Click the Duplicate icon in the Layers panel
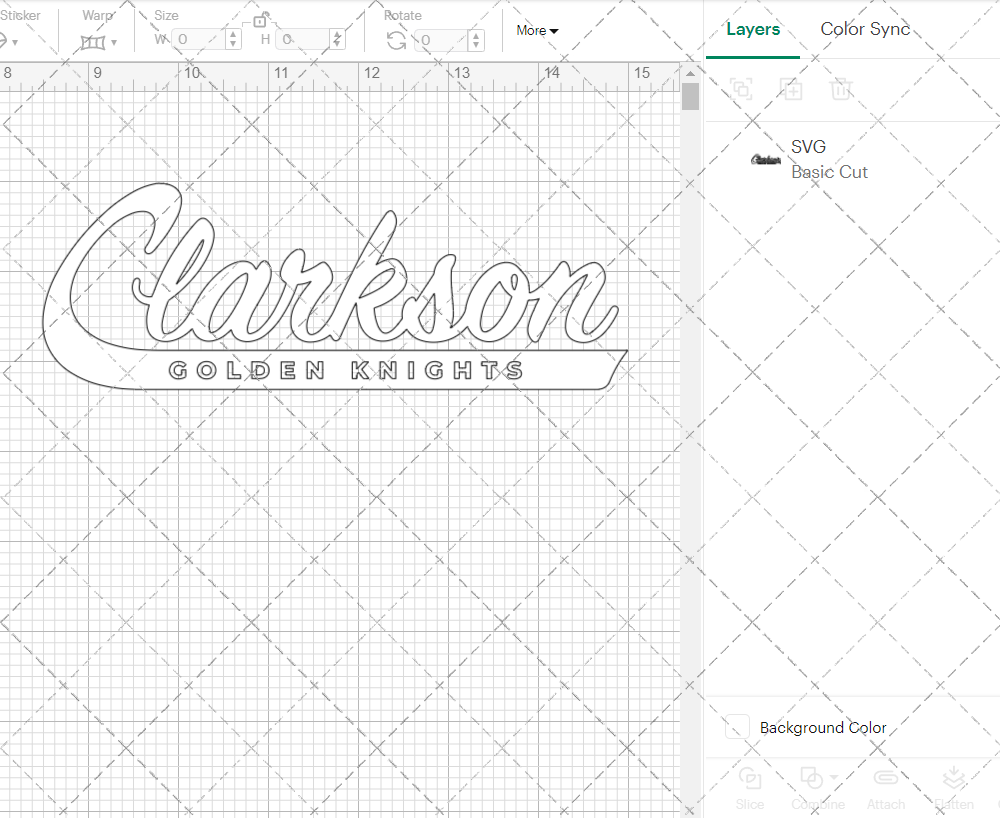 pos(791,89)
